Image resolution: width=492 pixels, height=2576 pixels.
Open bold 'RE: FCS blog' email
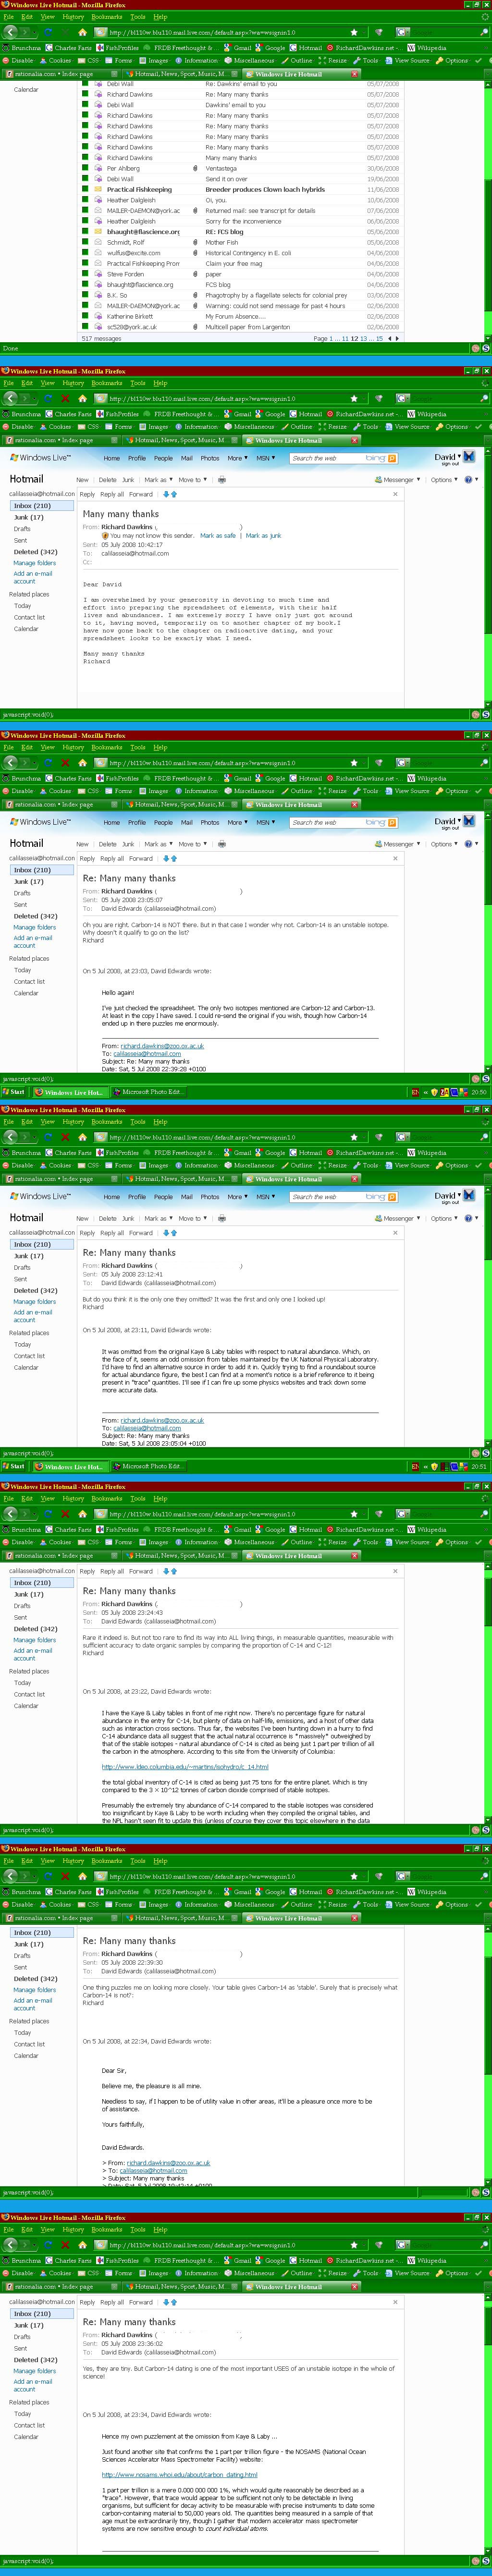(224, 232)
